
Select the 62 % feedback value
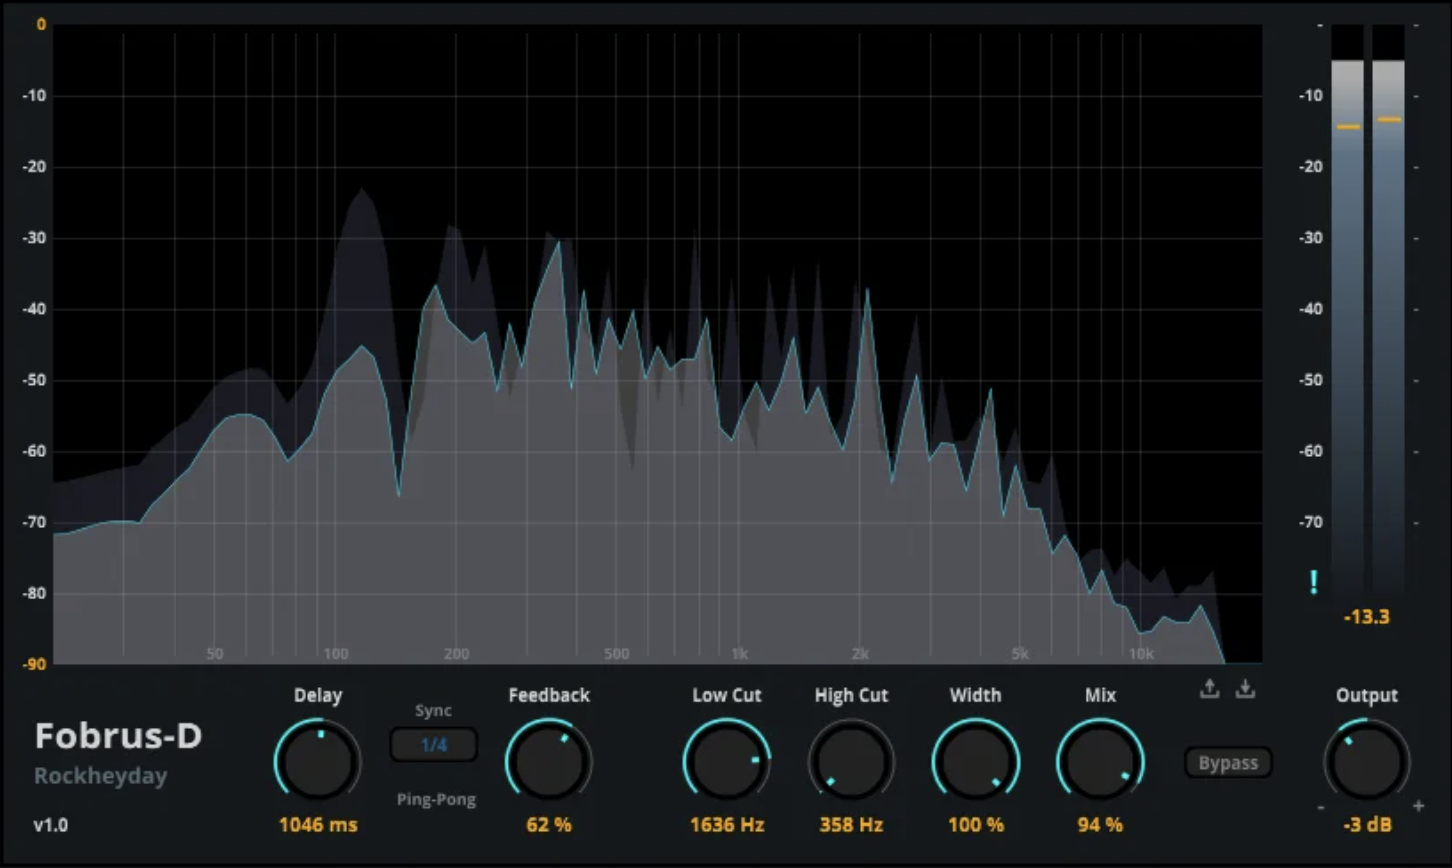(x=549, y=825)
